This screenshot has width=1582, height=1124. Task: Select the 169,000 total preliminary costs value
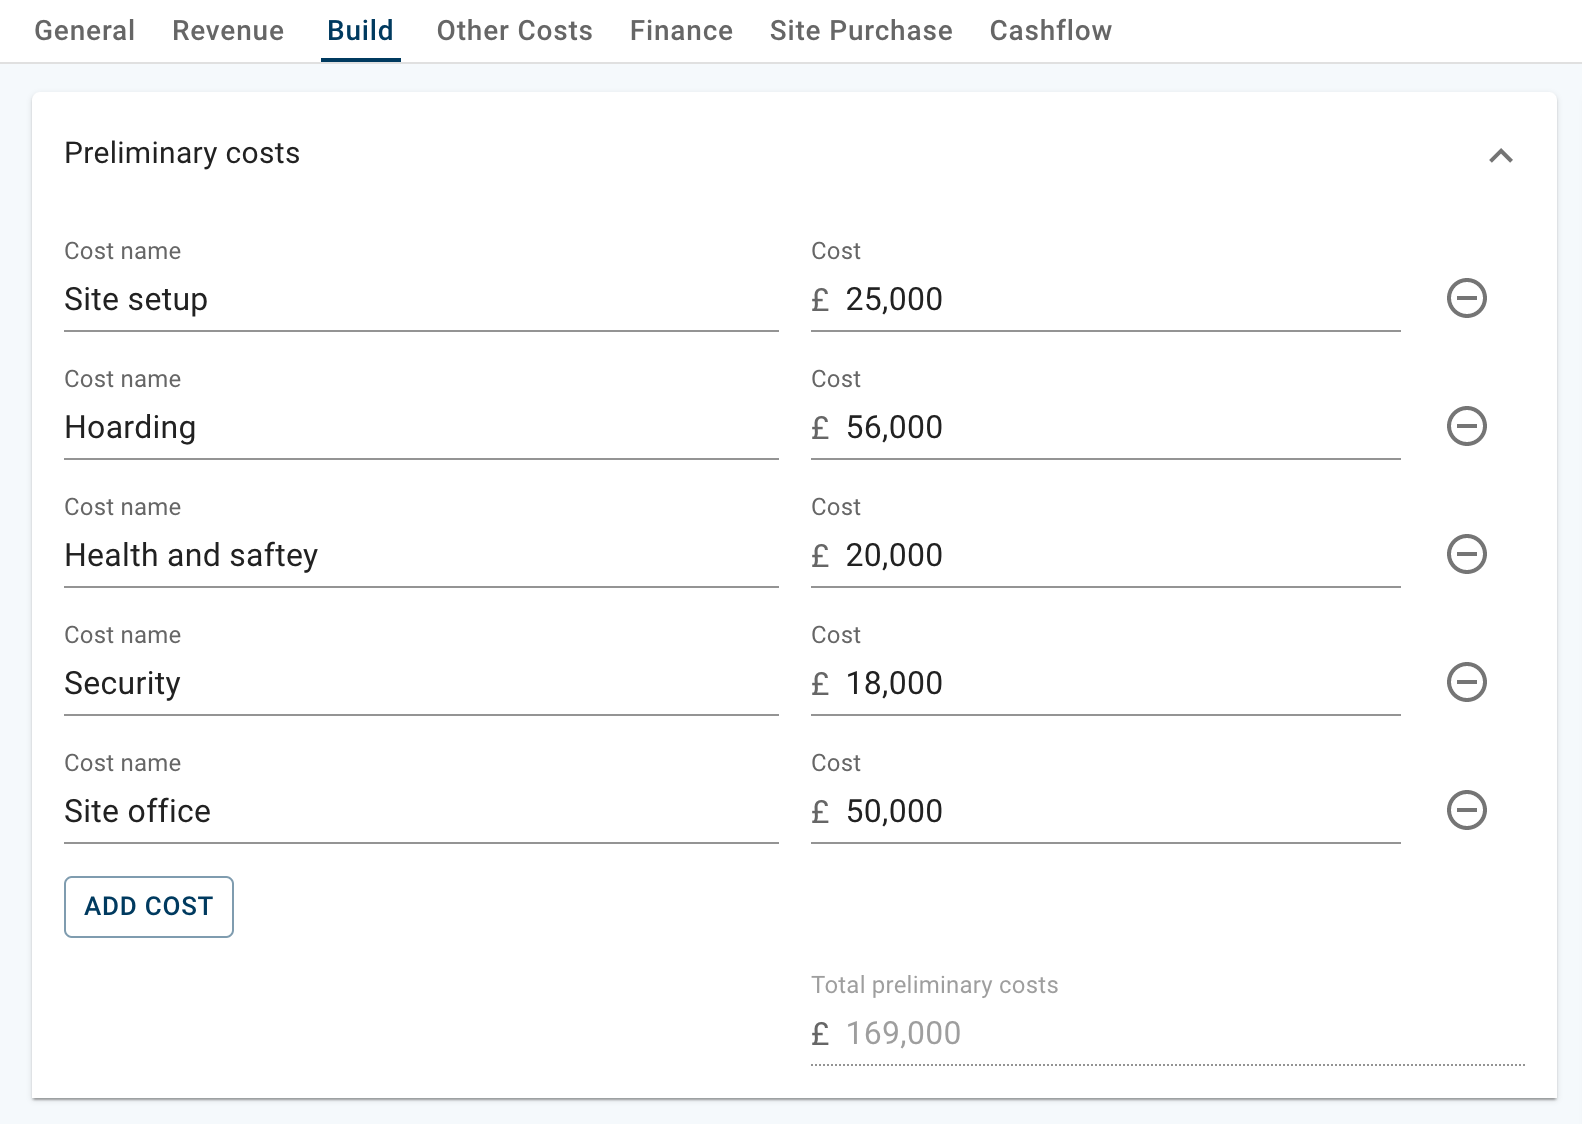(x=903, y=1033)
